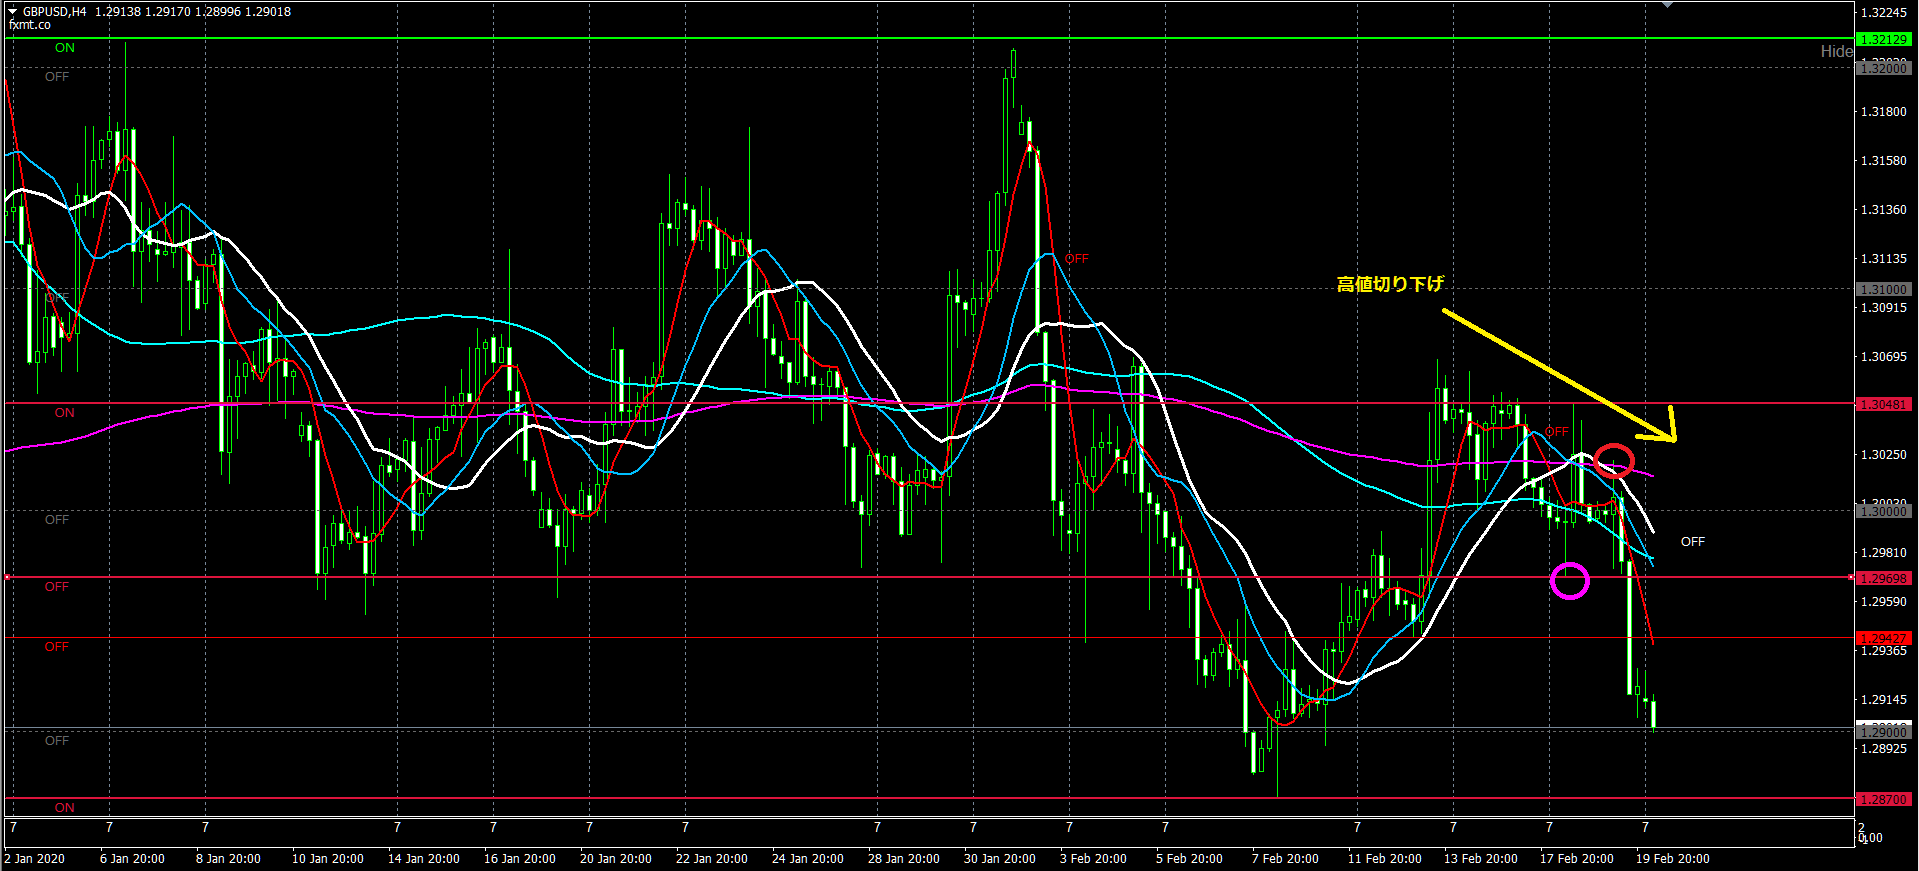Click the 1.31135 value on the price scale
Image resolution: width=1919 pixels, height=871 pixels.
(1884, 259)
